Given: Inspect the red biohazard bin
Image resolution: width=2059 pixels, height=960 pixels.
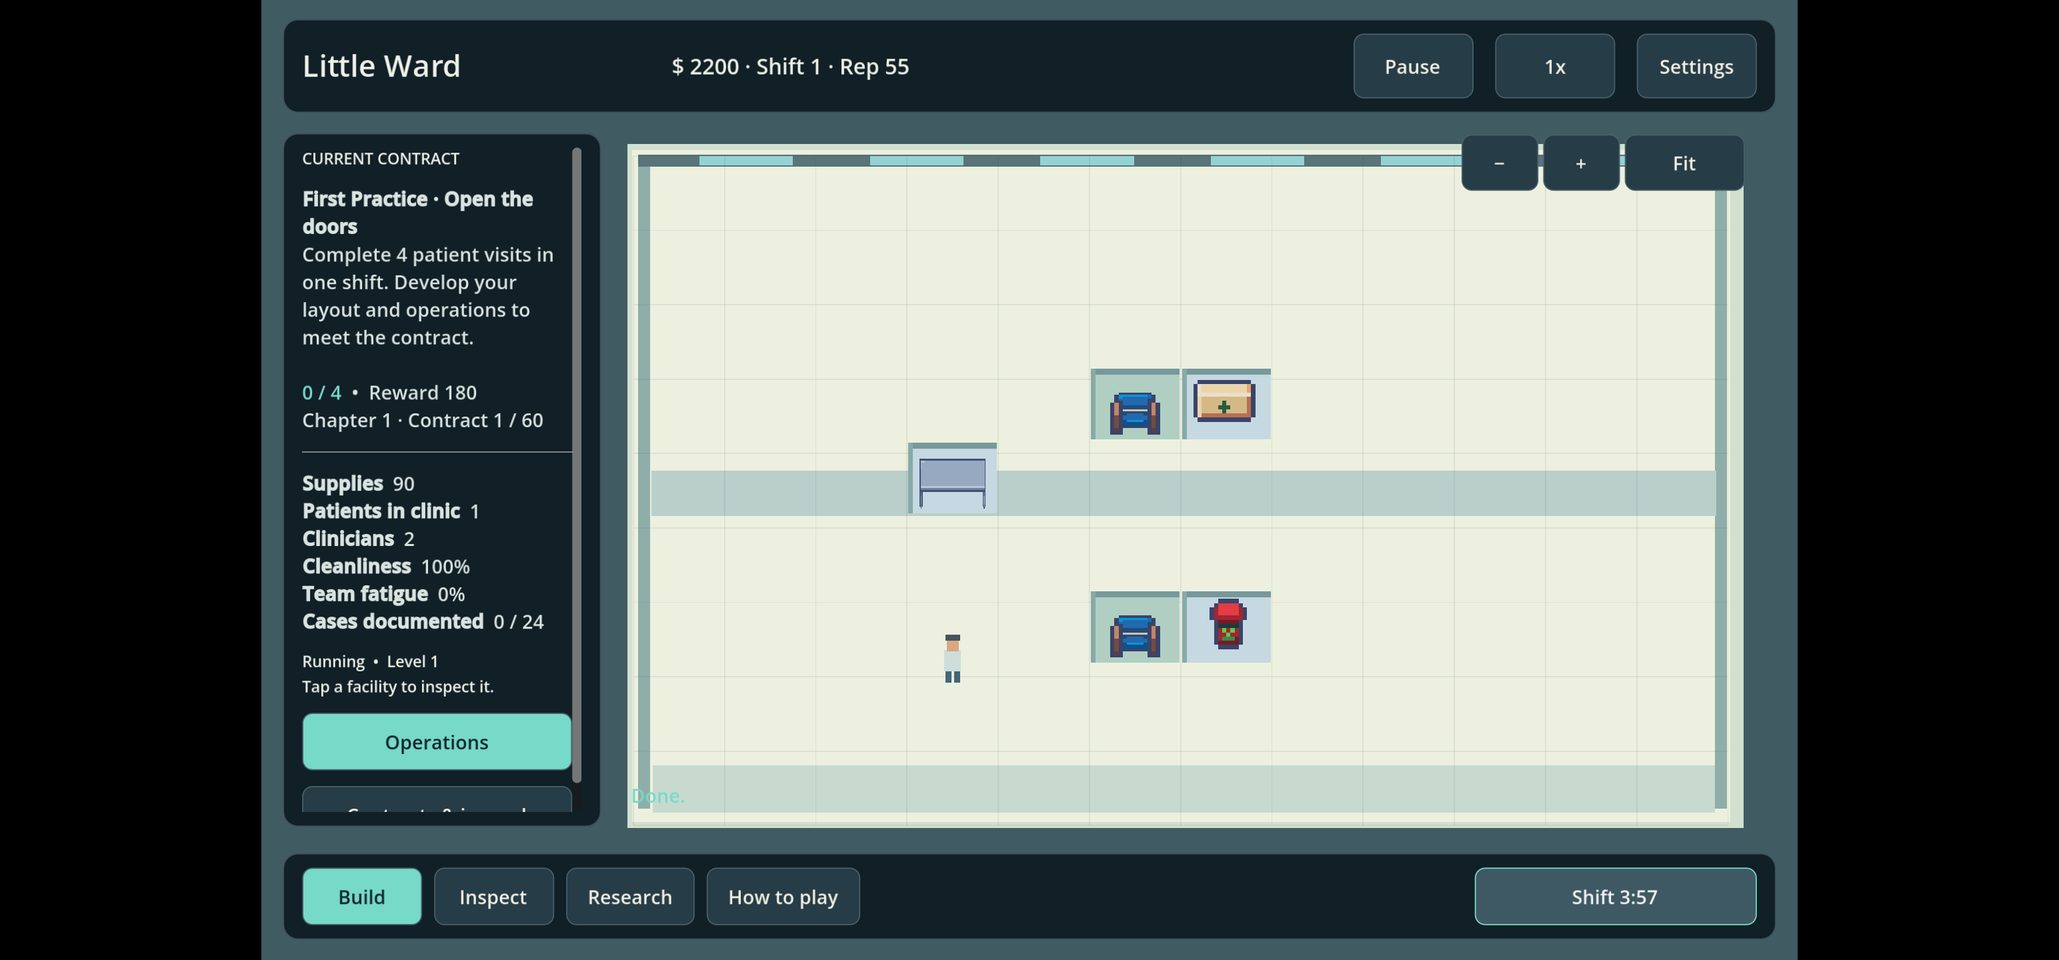Looking at the screenshot, I should [1227, 626].
